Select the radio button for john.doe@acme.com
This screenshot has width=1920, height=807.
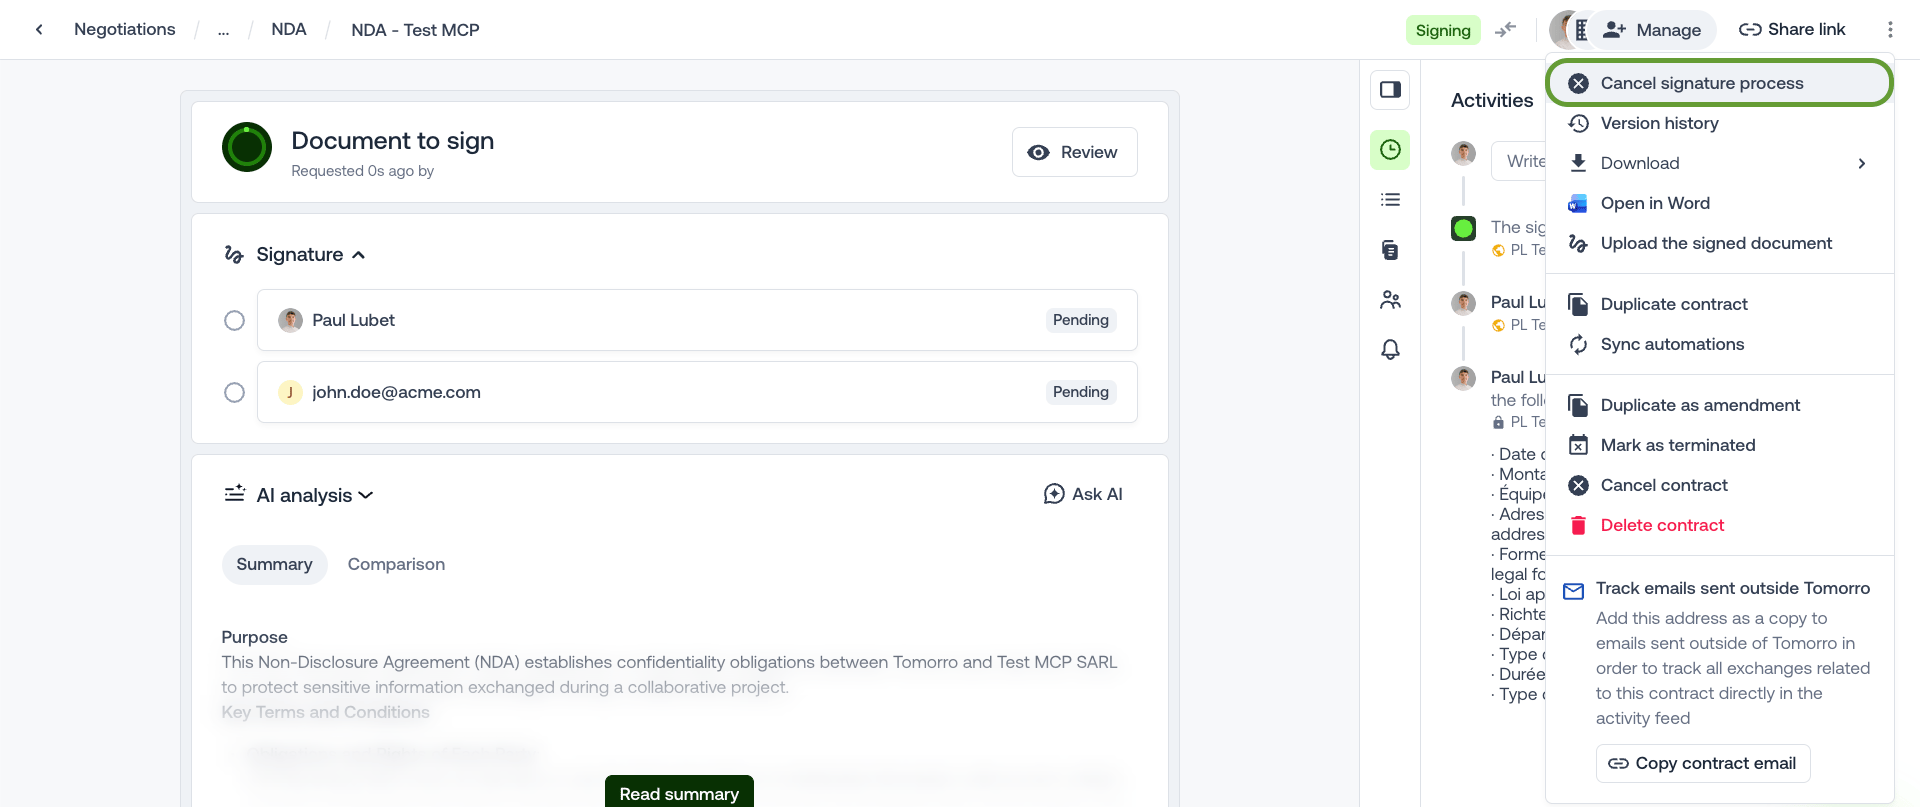[234, 392]
